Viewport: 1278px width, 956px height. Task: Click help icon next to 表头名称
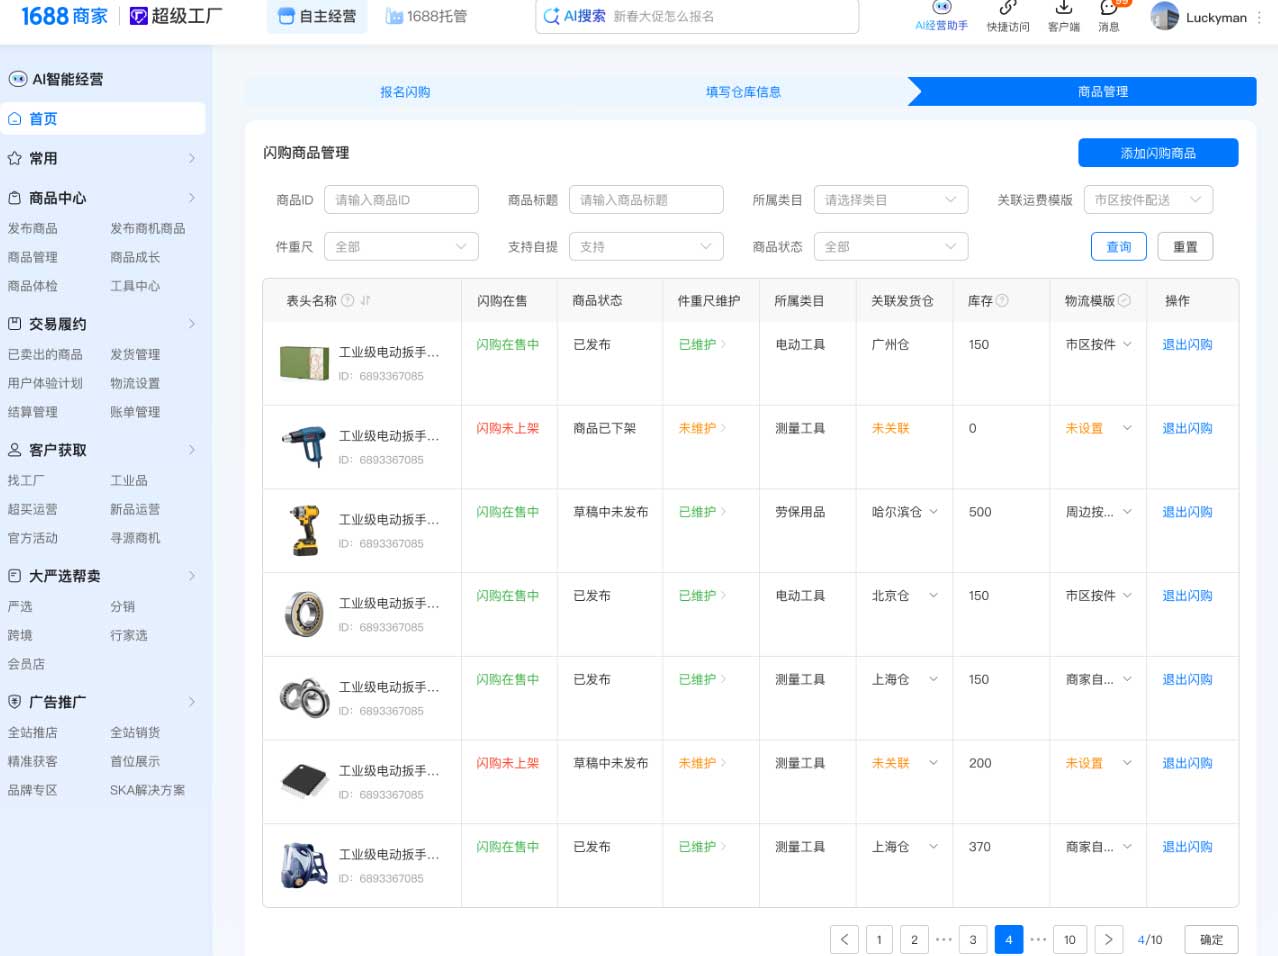(x=348, y=300)
